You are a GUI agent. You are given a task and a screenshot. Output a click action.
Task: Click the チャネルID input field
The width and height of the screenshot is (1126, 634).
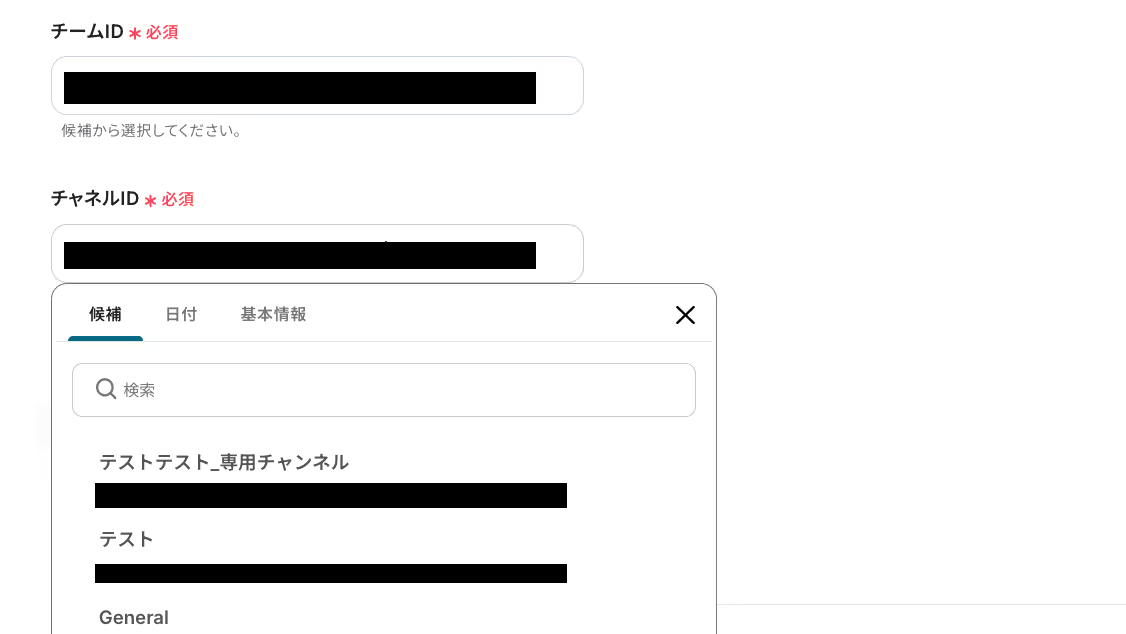point(317,253)
